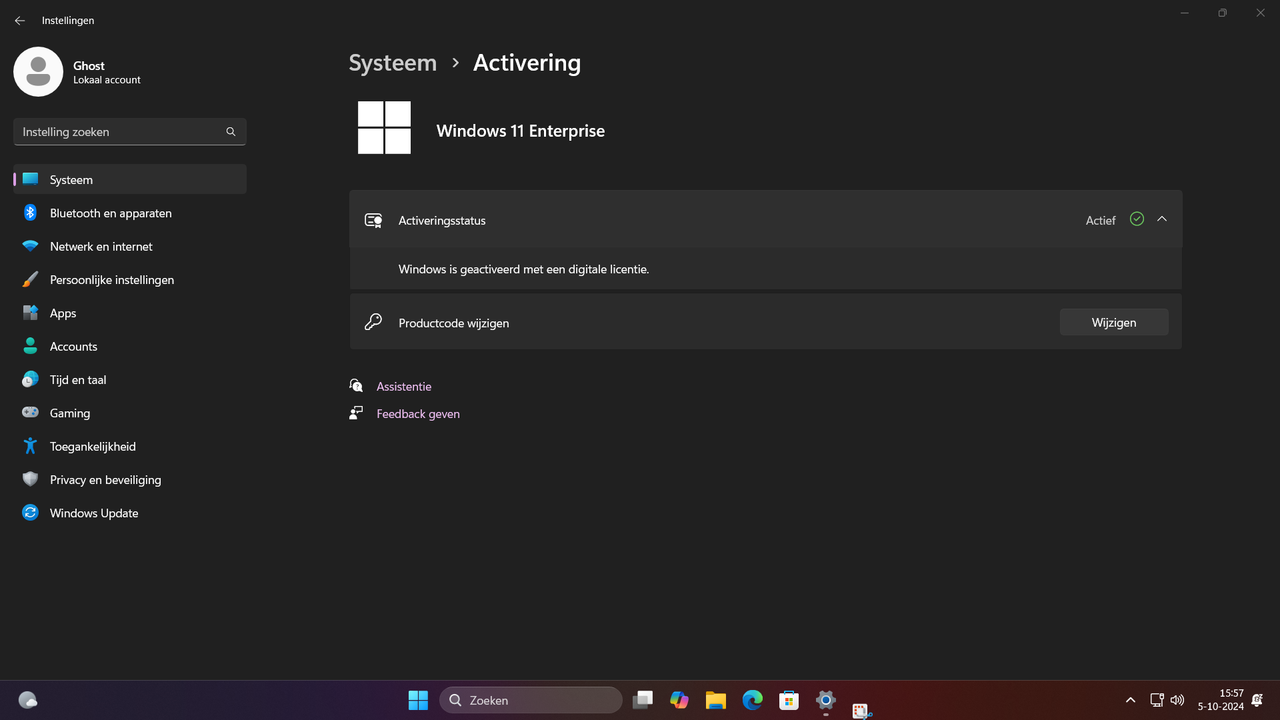Open Systeem in the settings sidebar
Screen dimensions: 1280x720
pyautogui.click(x=130, y=180)
